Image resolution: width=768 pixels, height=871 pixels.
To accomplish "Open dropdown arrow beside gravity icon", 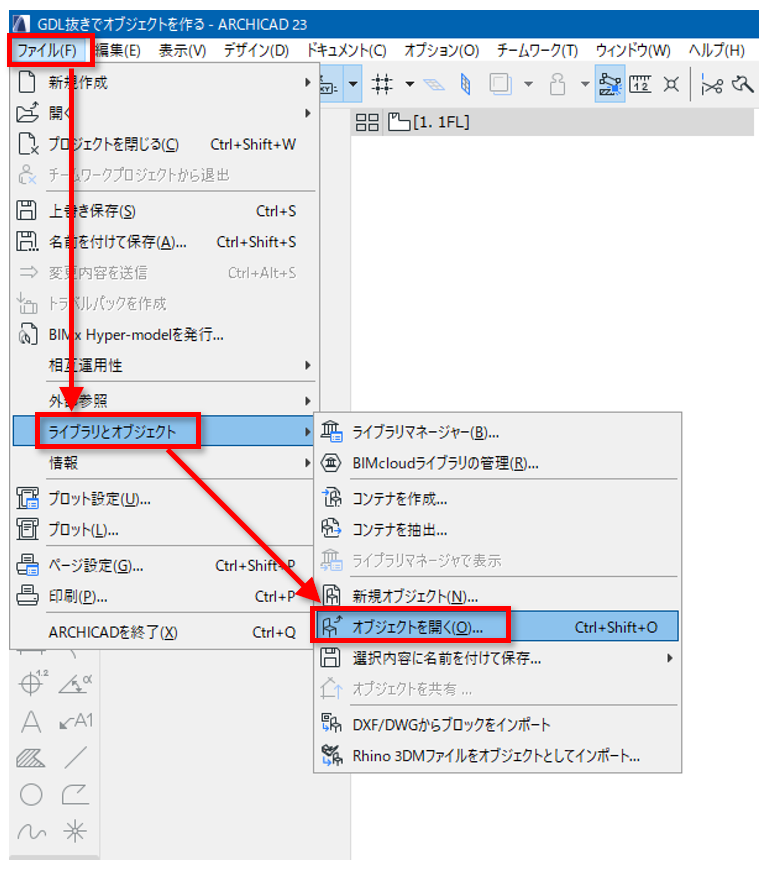I will (x=585, y=84).
